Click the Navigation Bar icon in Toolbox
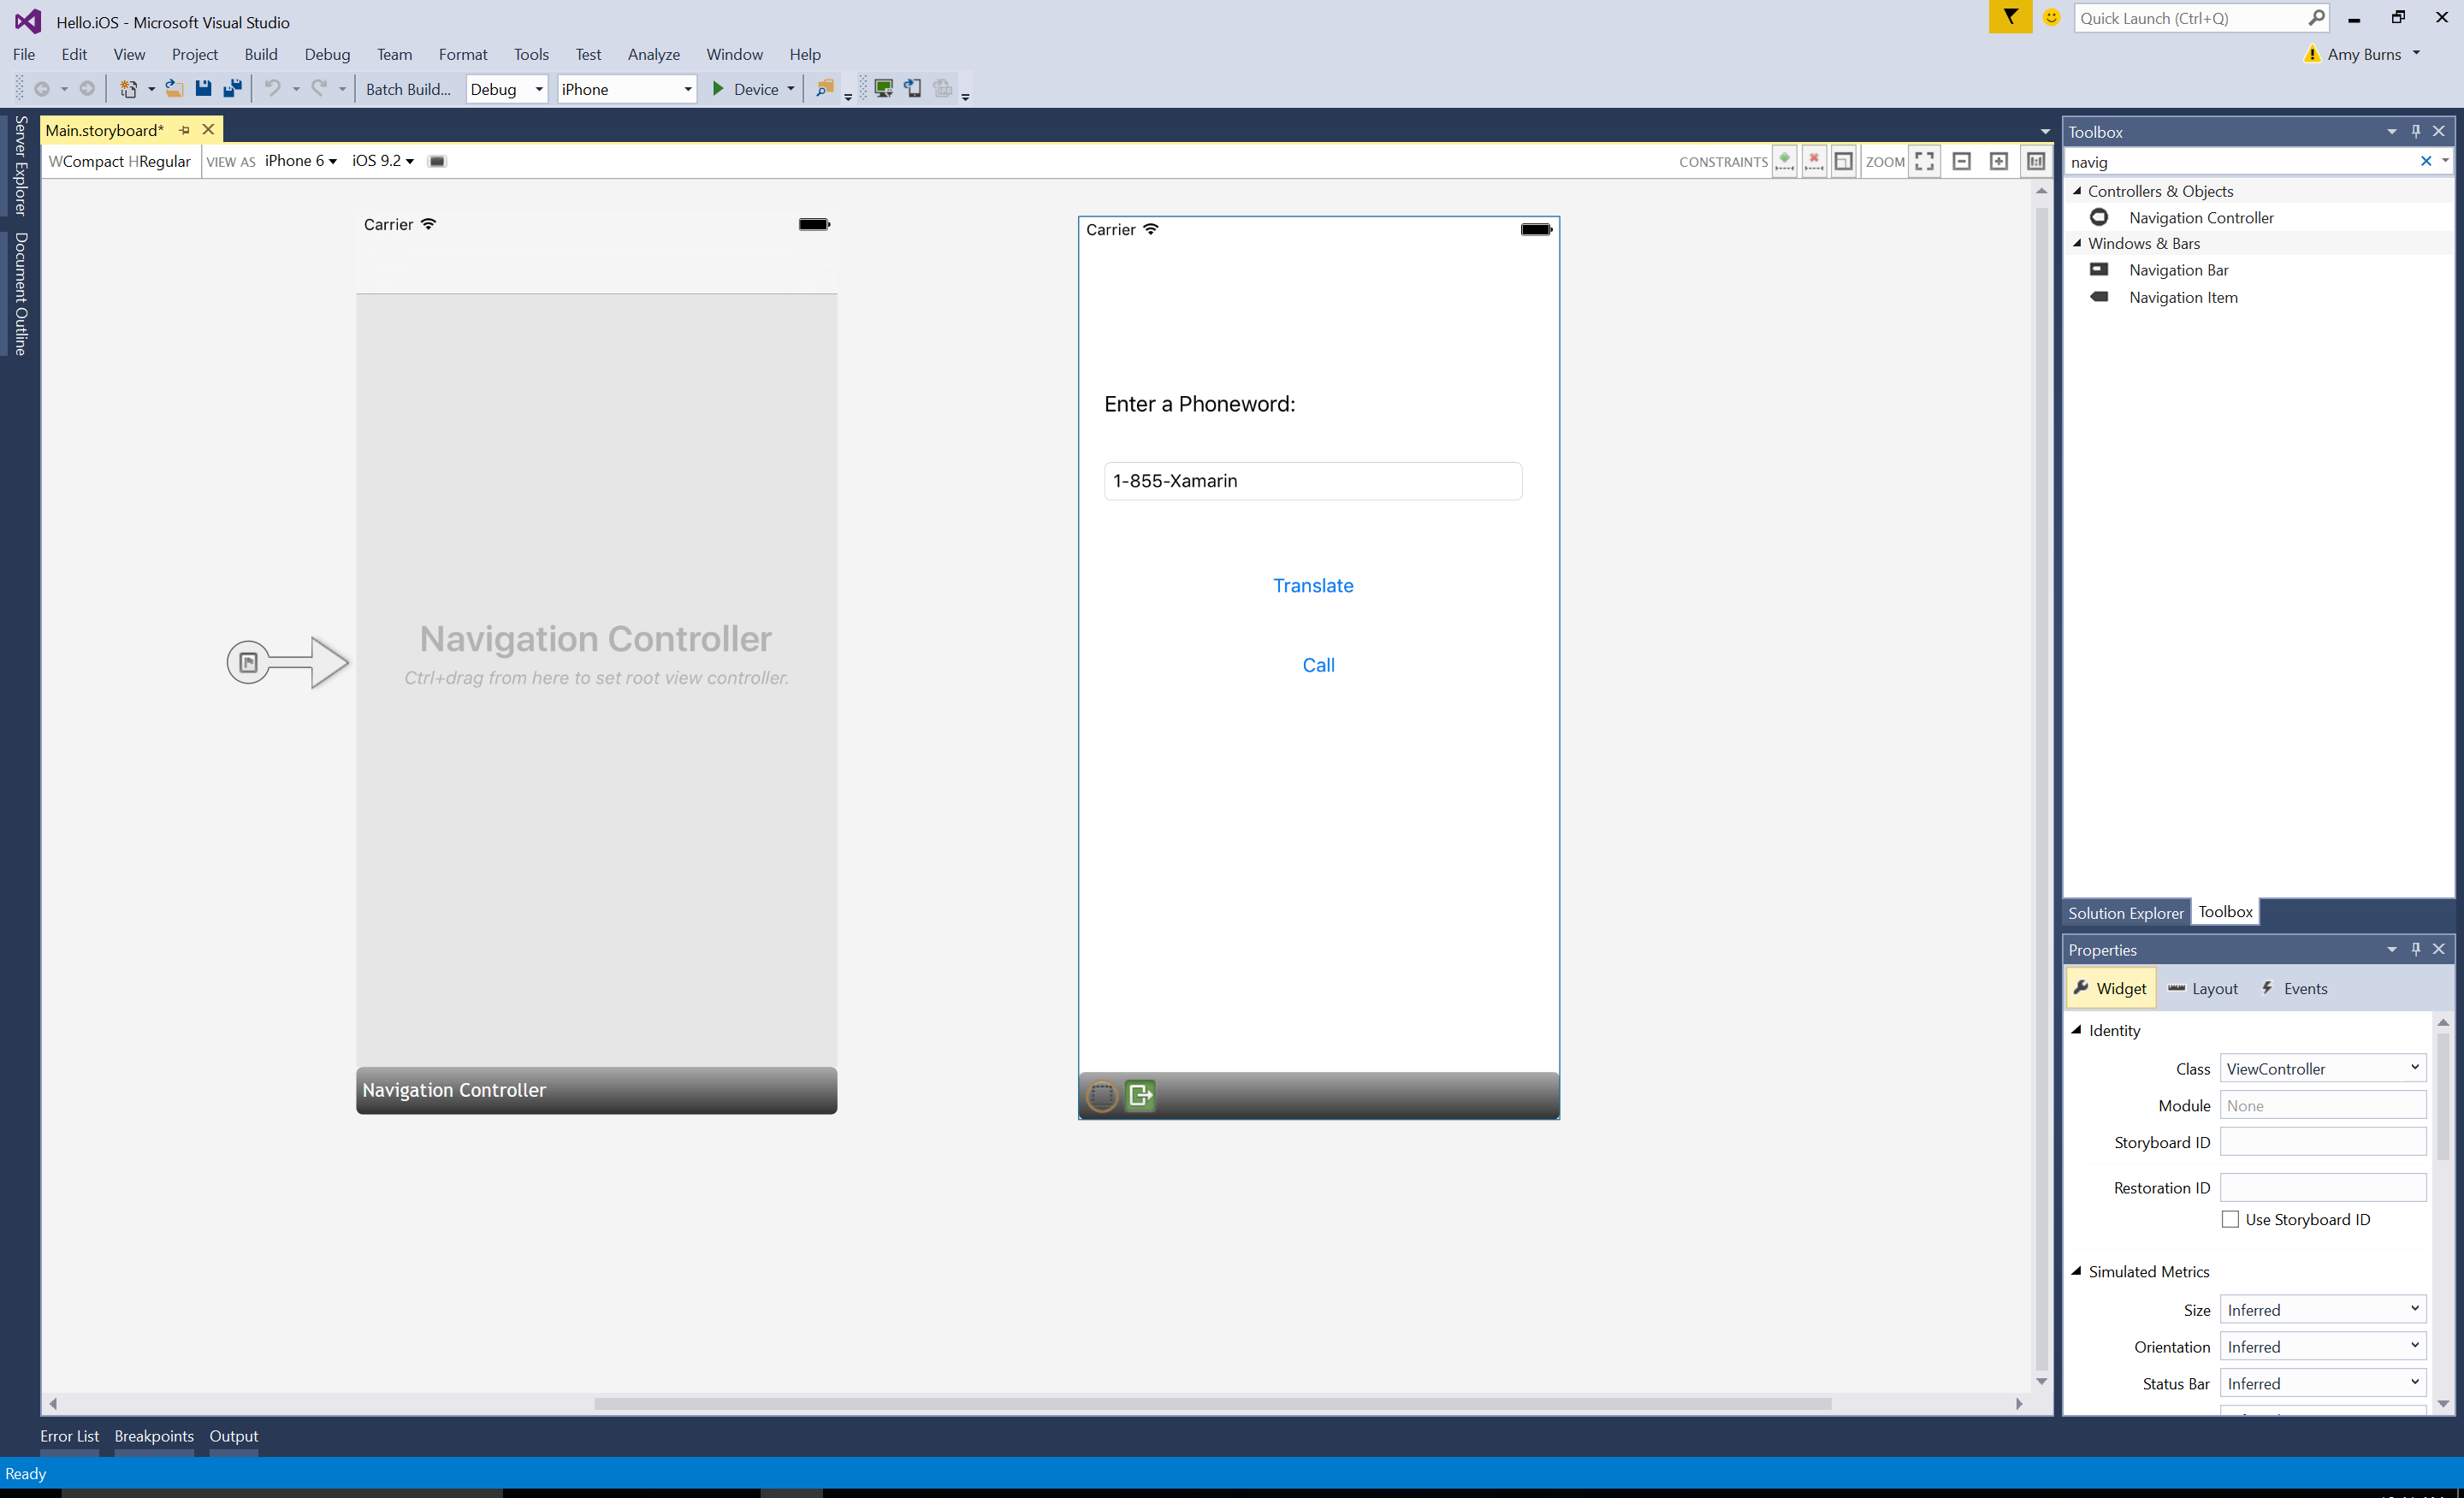 point(2096,269)
